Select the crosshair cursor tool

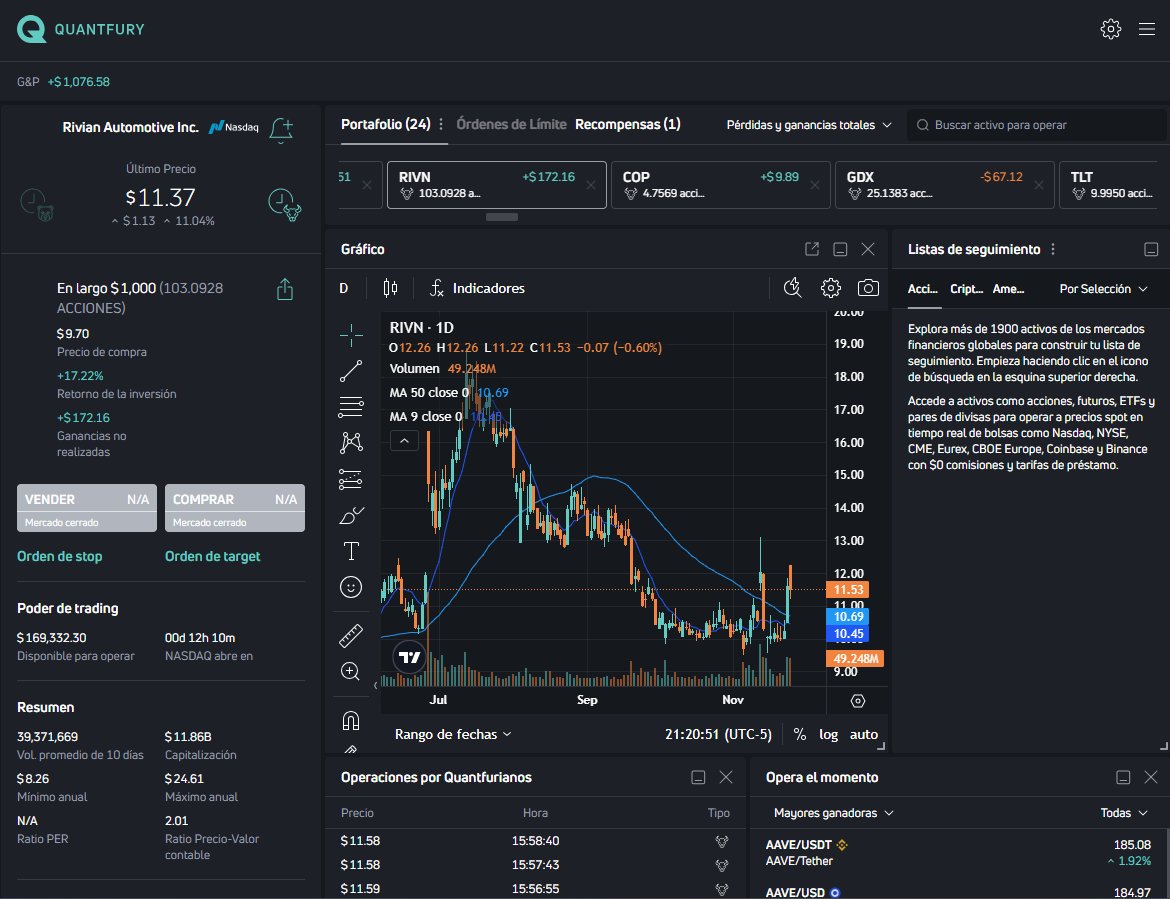click(351, 335)
